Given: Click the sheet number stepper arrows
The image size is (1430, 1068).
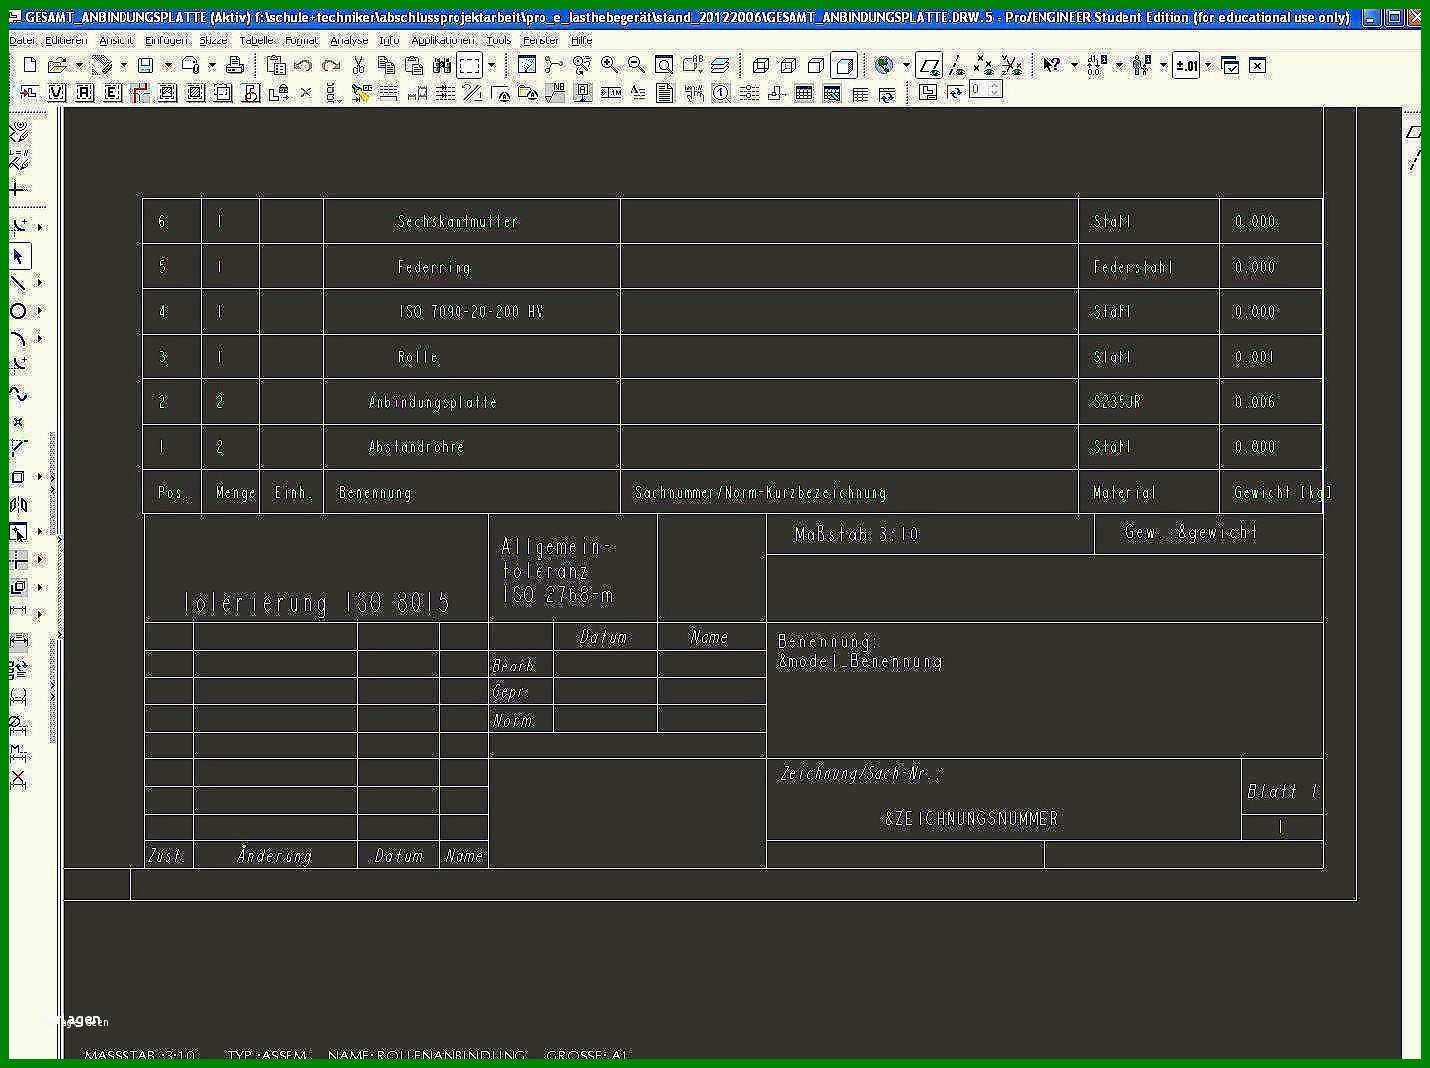Looking at the screenshot, I should point(995,90).
